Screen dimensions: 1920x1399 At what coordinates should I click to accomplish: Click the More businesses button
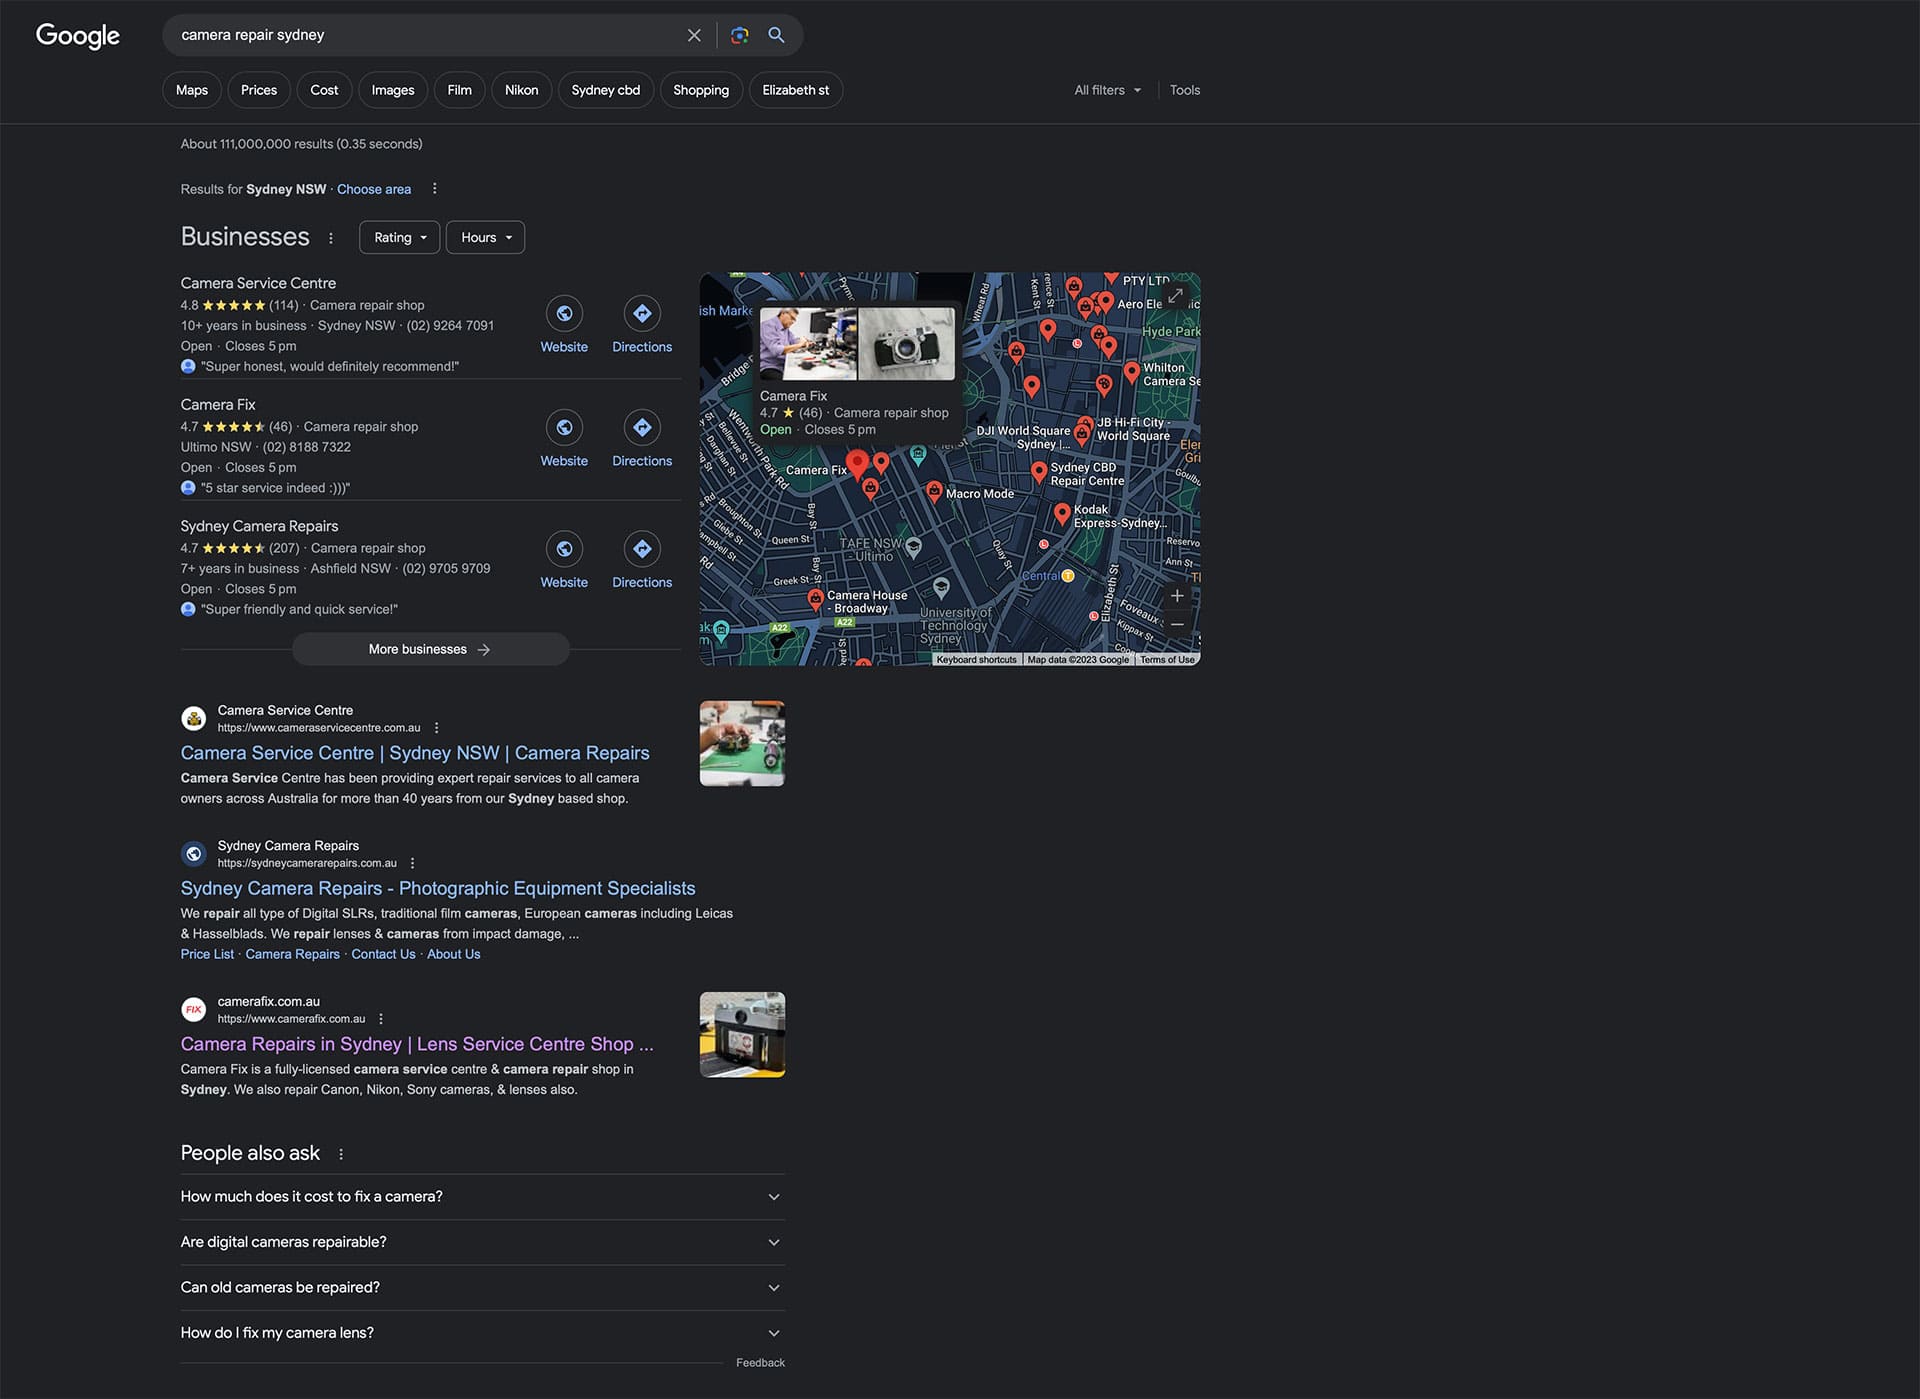[x=431, y=649]
